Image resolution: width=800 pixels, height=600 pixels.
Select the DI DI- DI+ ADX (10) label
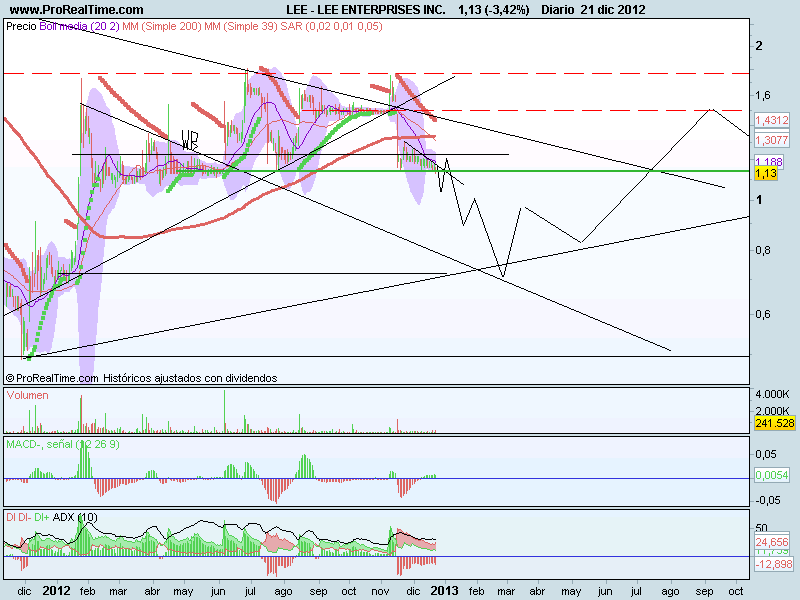[52, 517]
